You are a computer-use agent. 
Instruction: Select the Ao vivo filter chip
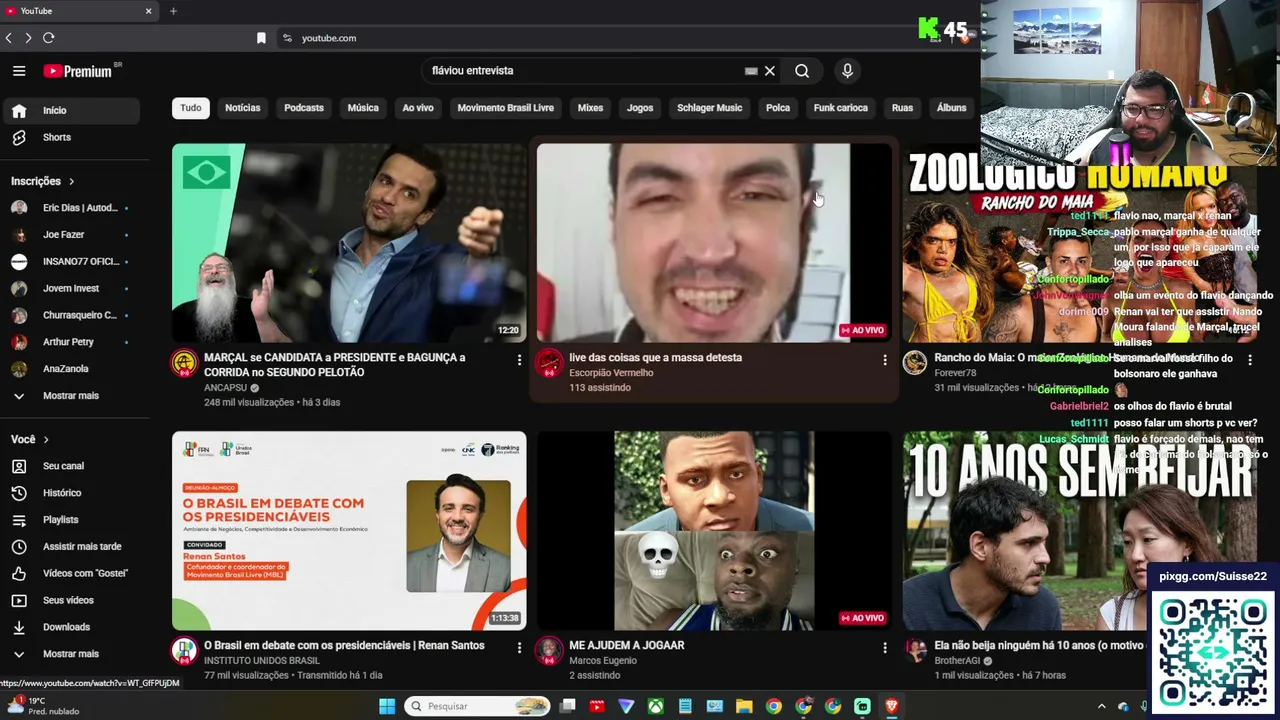(x=418, y=108)
